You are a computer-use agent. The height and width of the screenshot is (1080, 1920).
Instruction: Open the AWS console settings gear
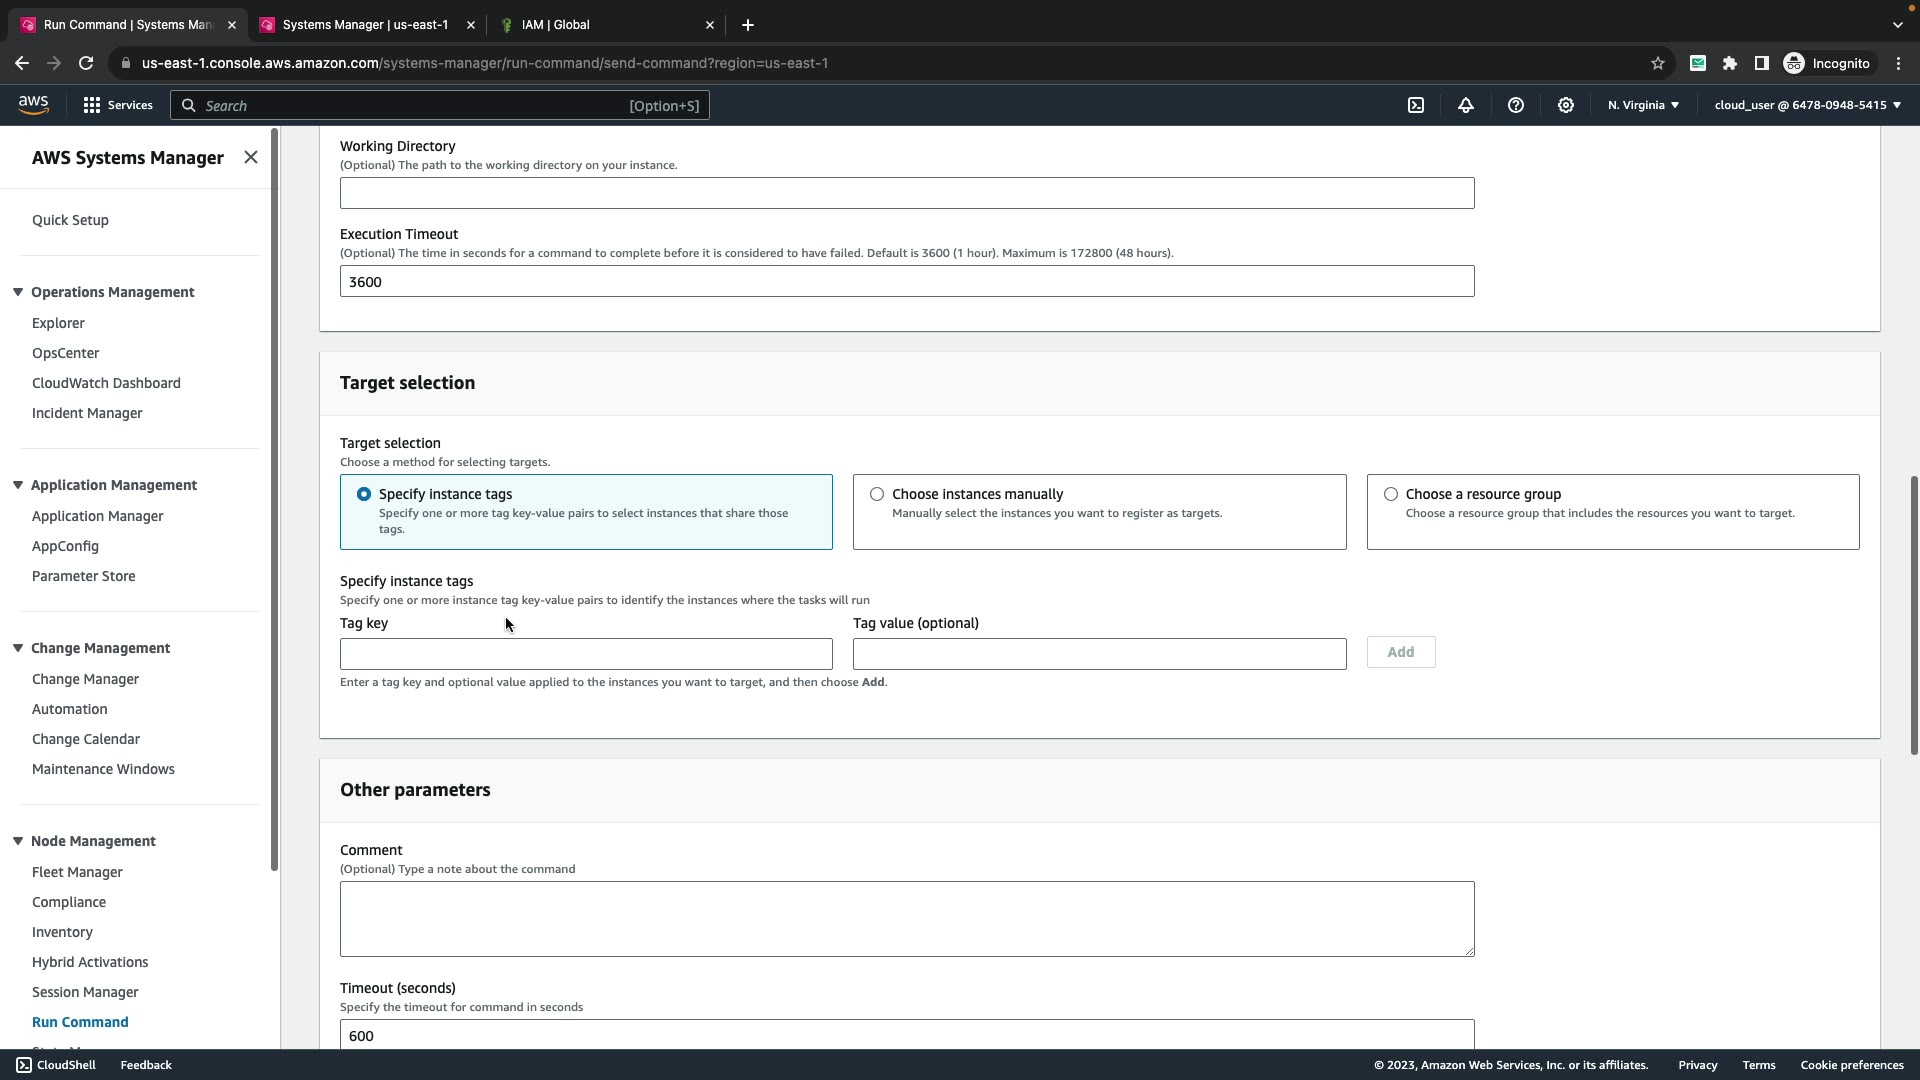1566,105
